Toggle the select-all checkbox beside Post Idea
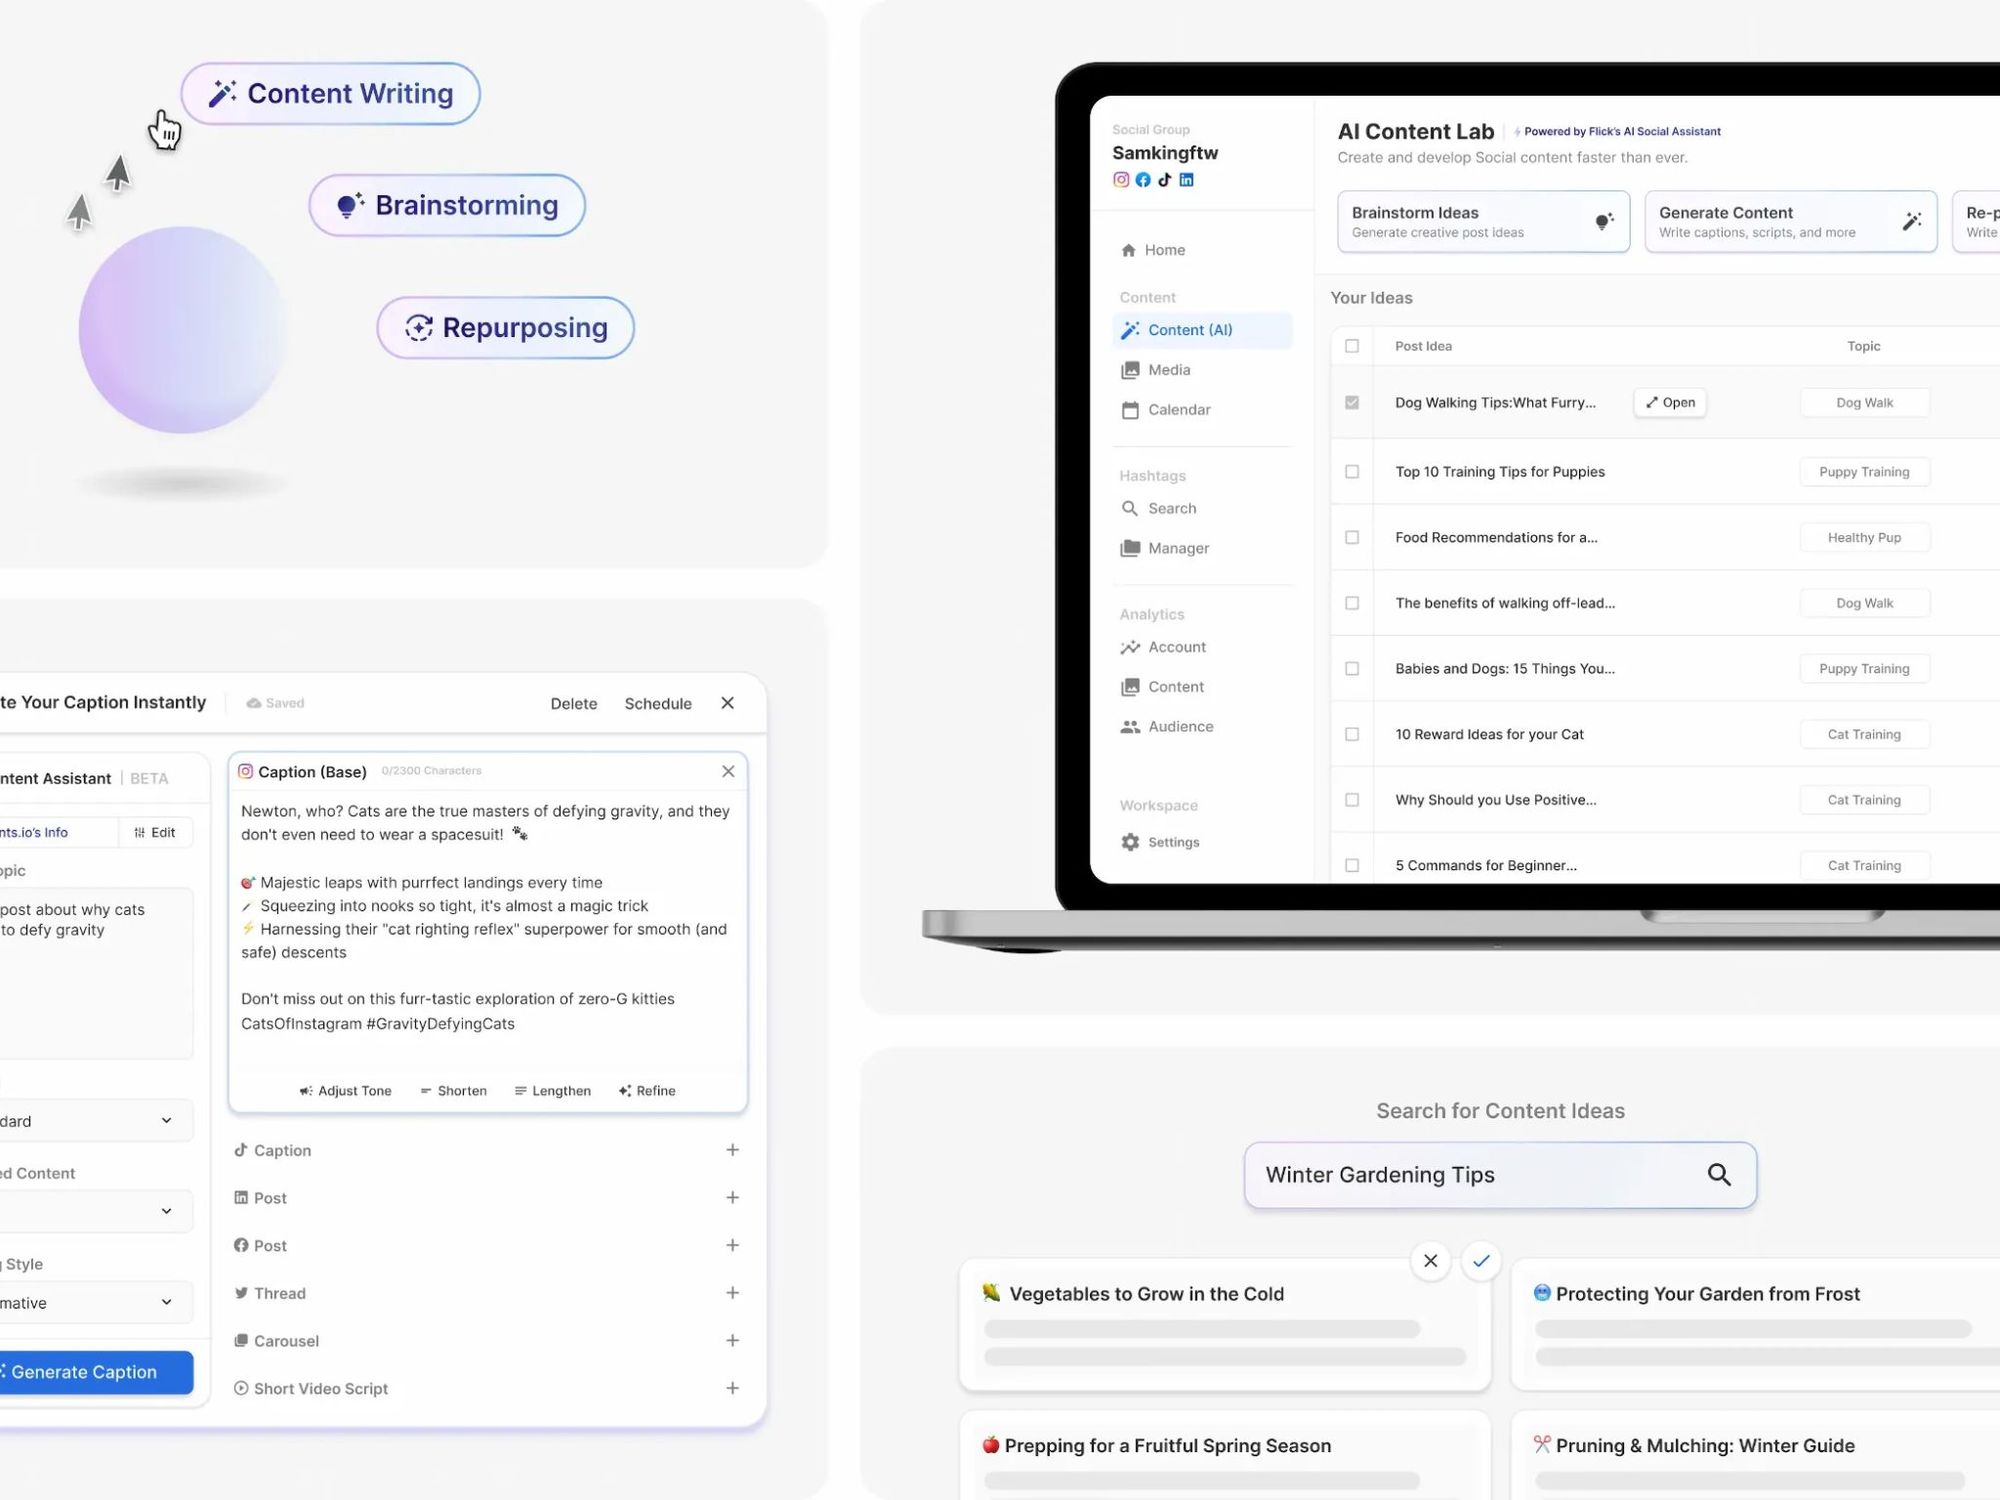The width and height of the screenshot is (2000, 1500). pos(1352,346)
